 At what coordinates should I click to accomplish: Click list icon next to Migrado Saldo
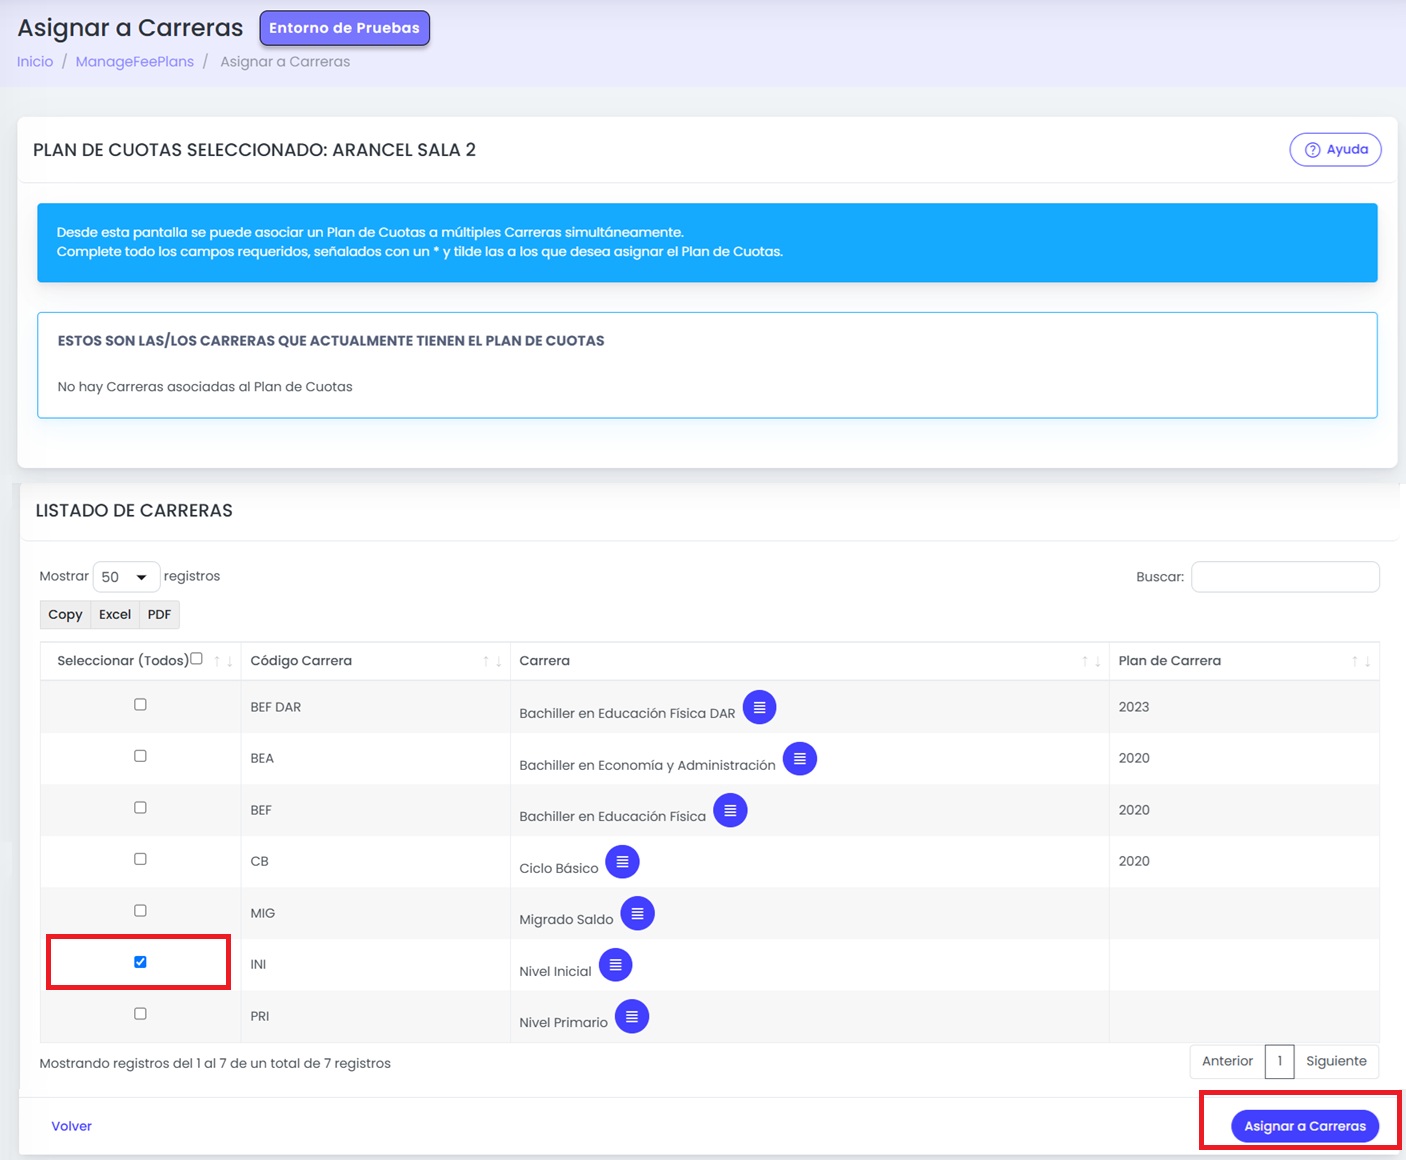pos(637,913)
